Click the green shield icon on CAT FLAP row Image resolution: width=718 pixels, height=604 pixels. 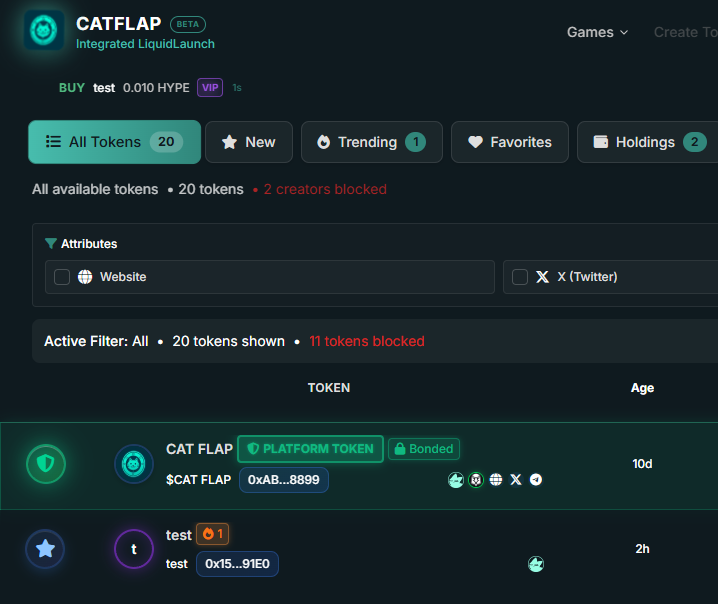click(46, 464)
